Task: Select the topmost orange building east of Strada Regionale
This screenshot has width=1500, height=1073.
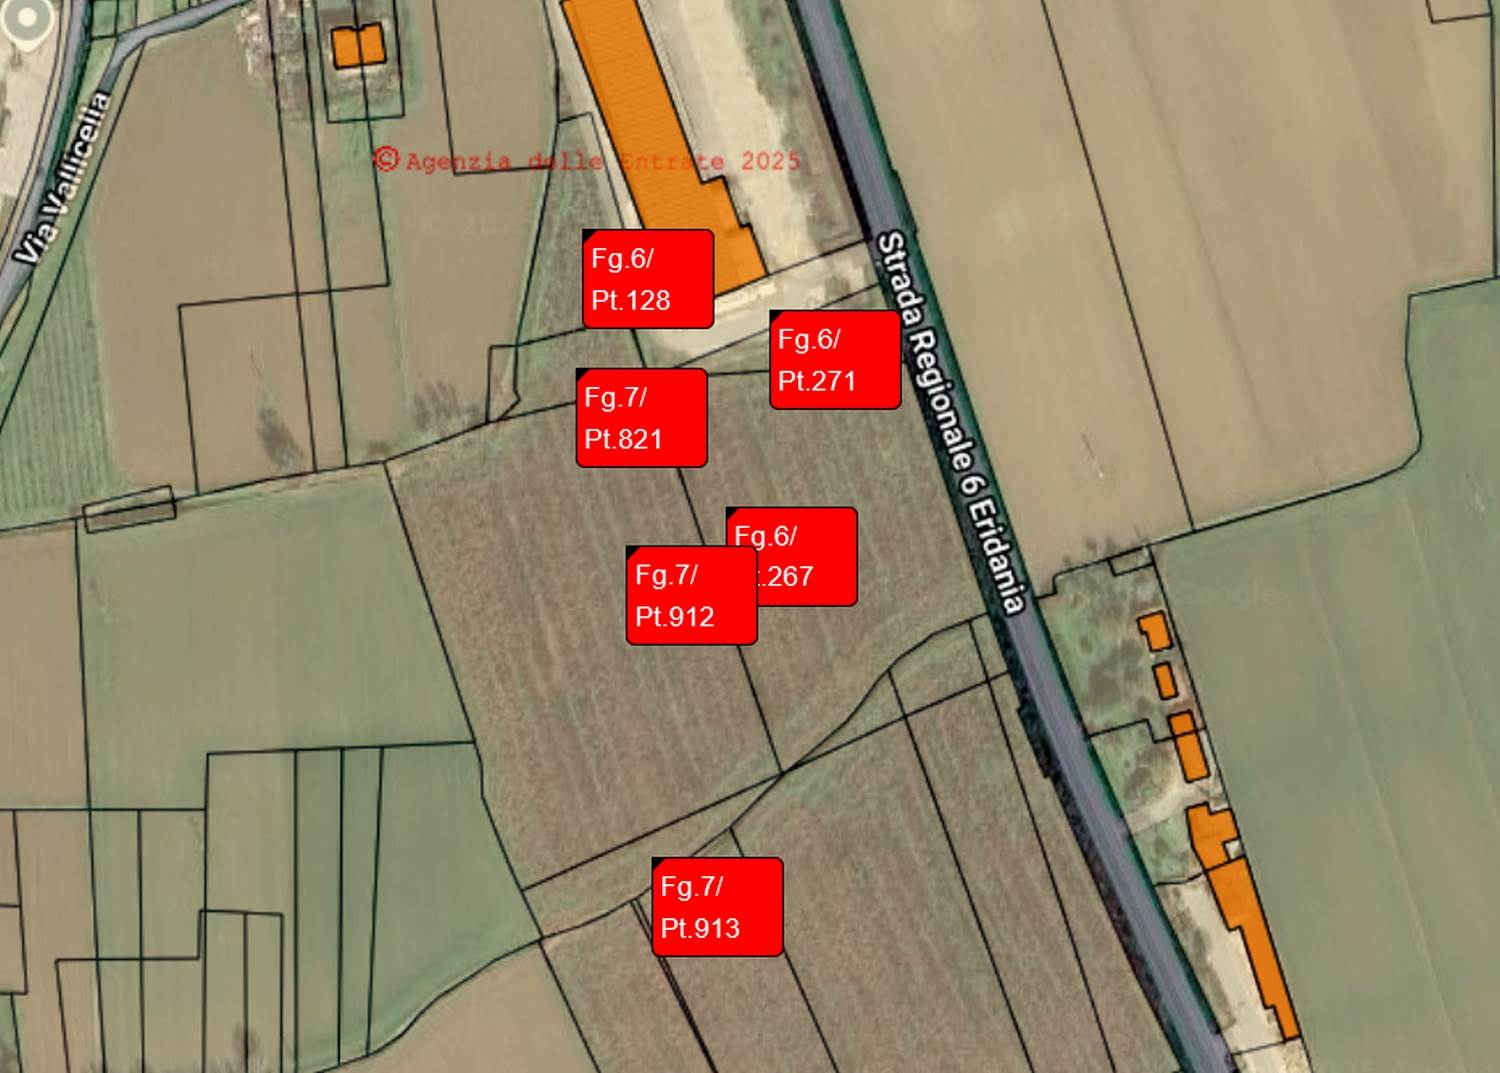Action: (x=1155, y=631)
